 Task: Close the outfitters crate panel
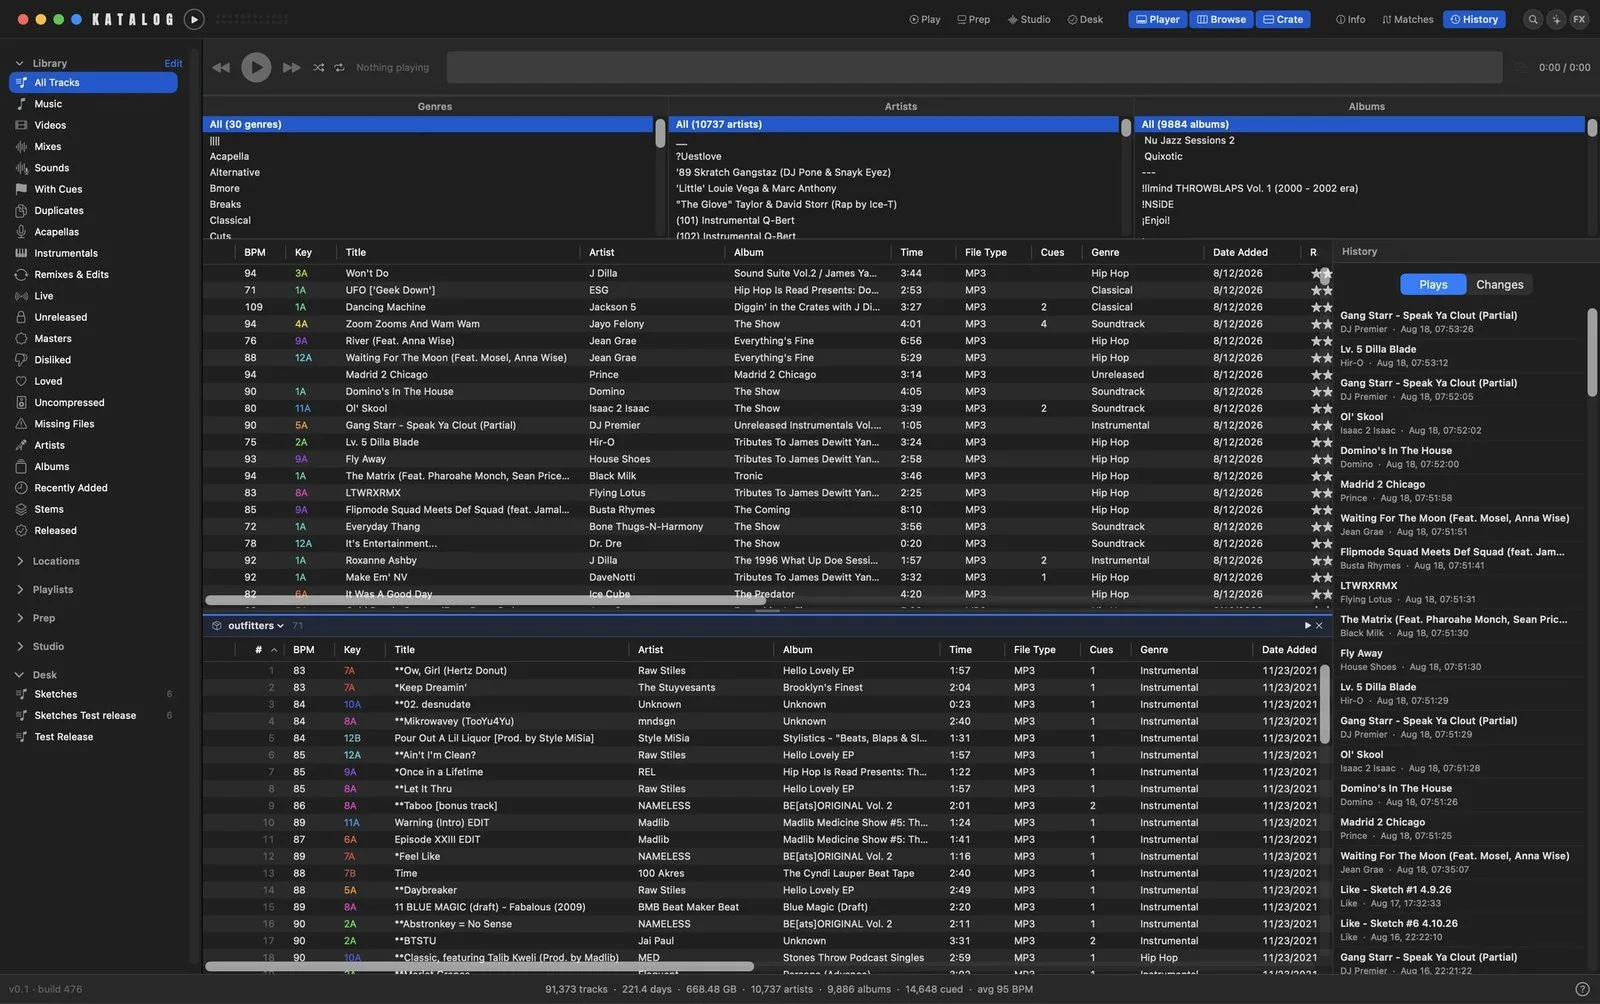[1319, 626]
